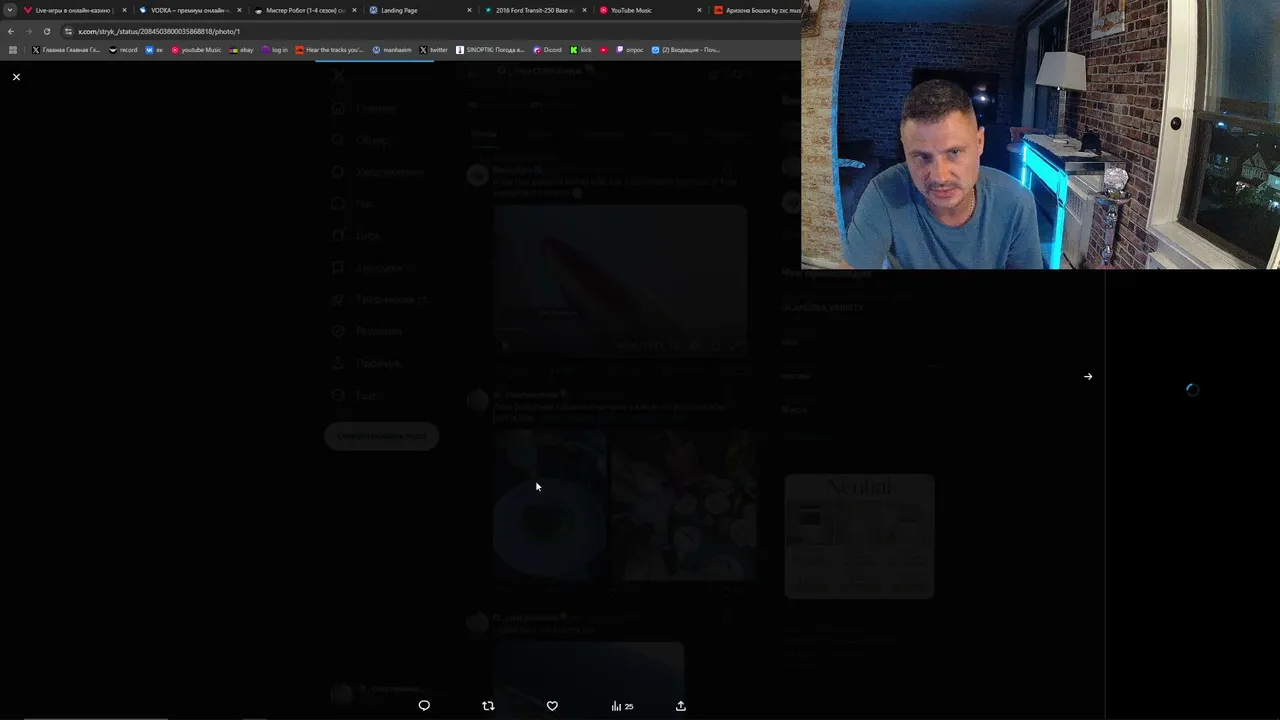The height and width of the screenshot is (720, 1280).
Task: Reply to the post via comment icon
Action: pos(424,706)
